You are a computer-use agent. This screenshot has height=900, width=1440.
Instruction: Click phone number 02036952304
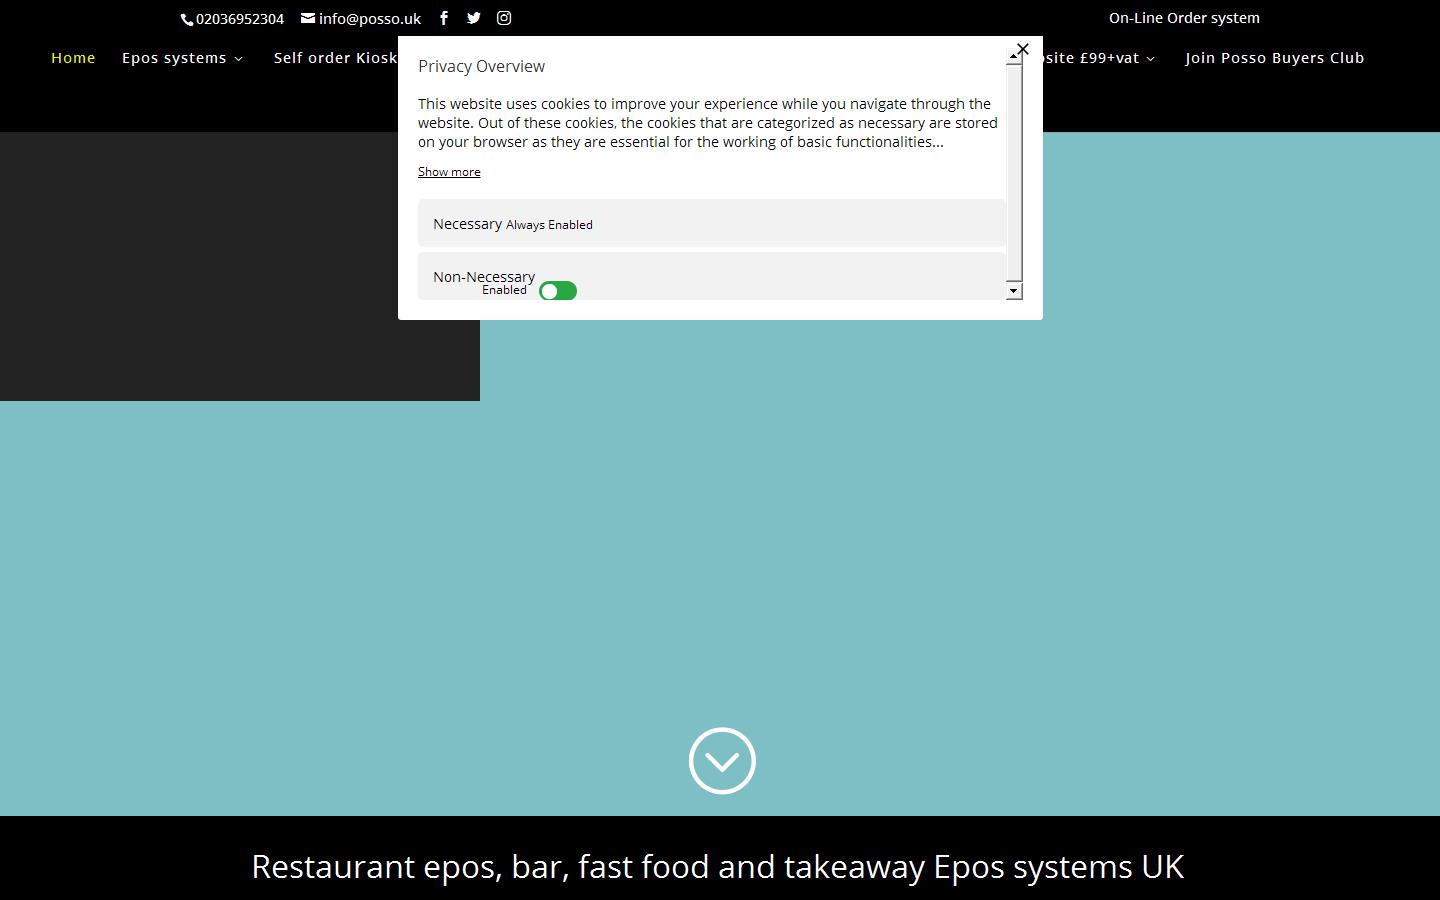(x=239, y=19)
